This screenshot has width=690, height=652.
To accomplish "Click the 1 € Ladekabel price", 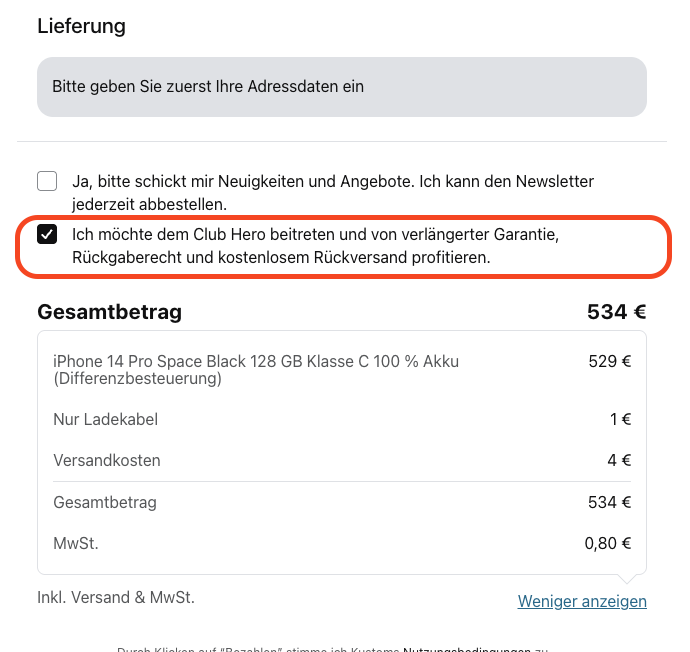I will (x=620, y=420).
